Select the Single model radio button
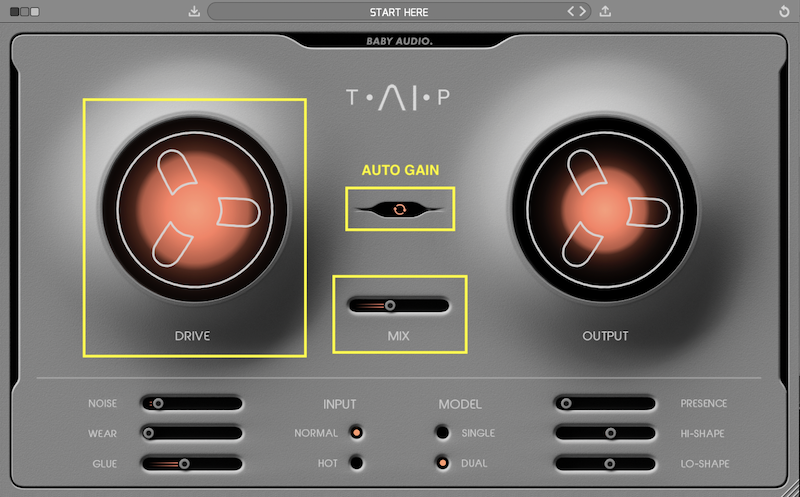This screenshot has height=497, width=800. pos(442,433)
